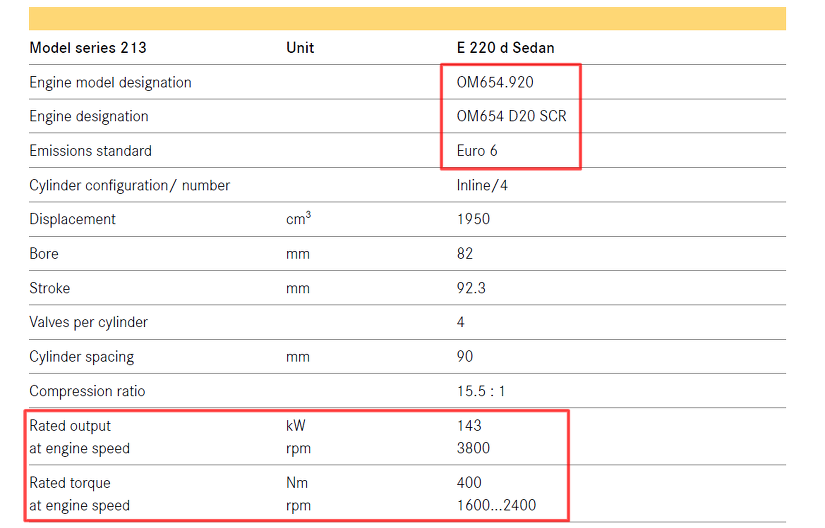Click the 'Displacement' row label
The width and height of the screenshot is (825, 528).
73,219
